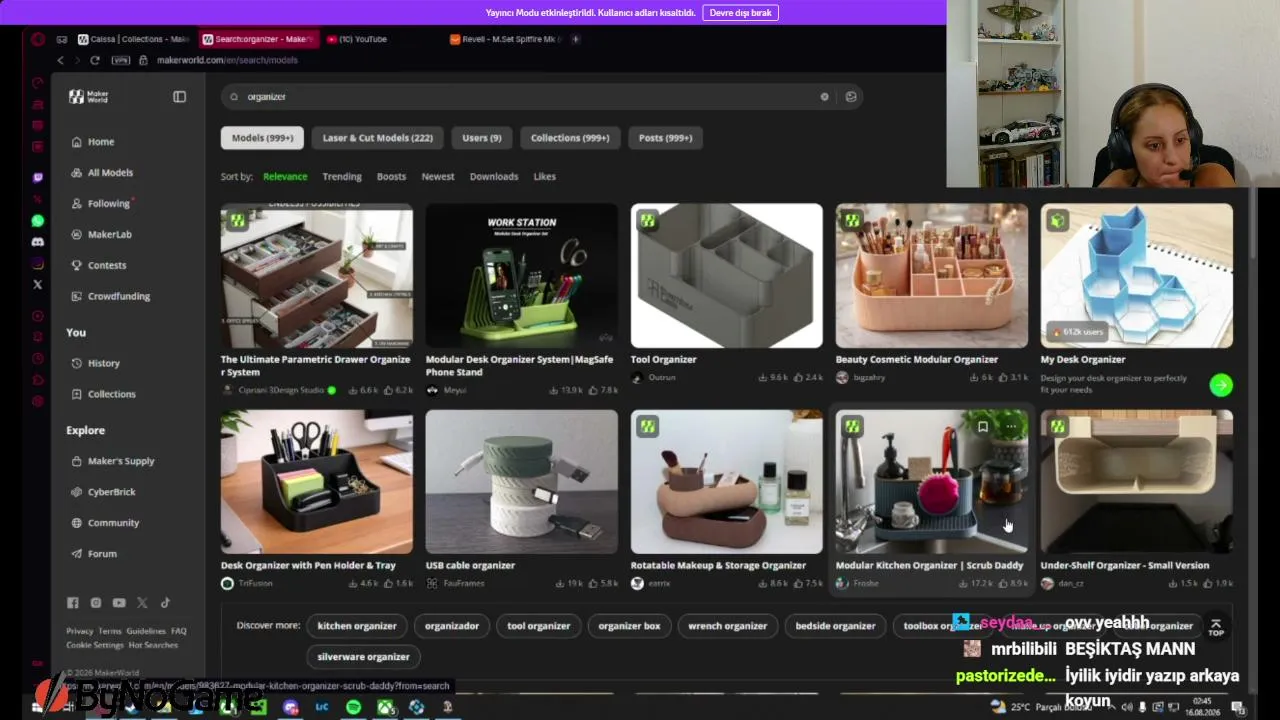1280x720 pixels.
Task: Switch to Users (9) tab
Action: coord(481,138)
